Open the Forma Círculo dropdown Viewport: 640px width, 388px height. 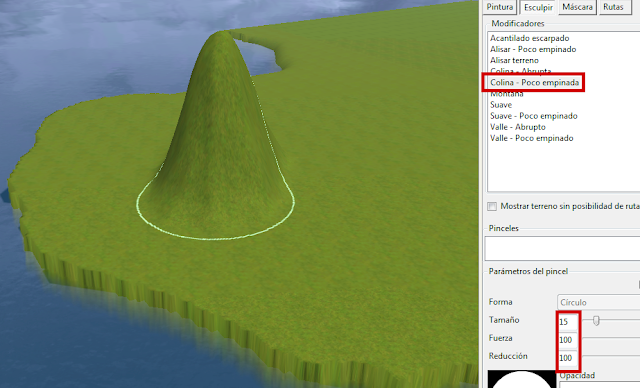[x=598, y=302]
